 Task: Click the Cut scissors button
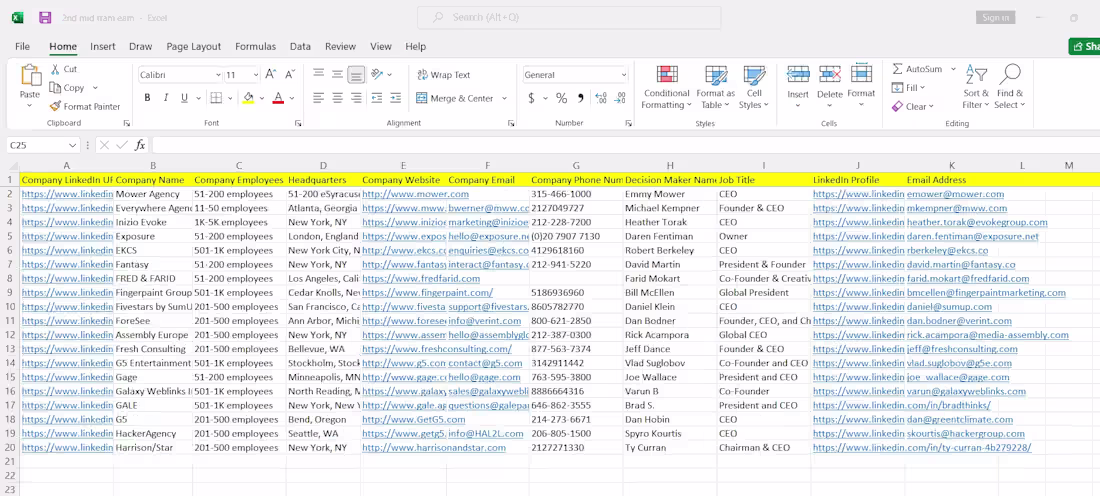tap(64, 69)
